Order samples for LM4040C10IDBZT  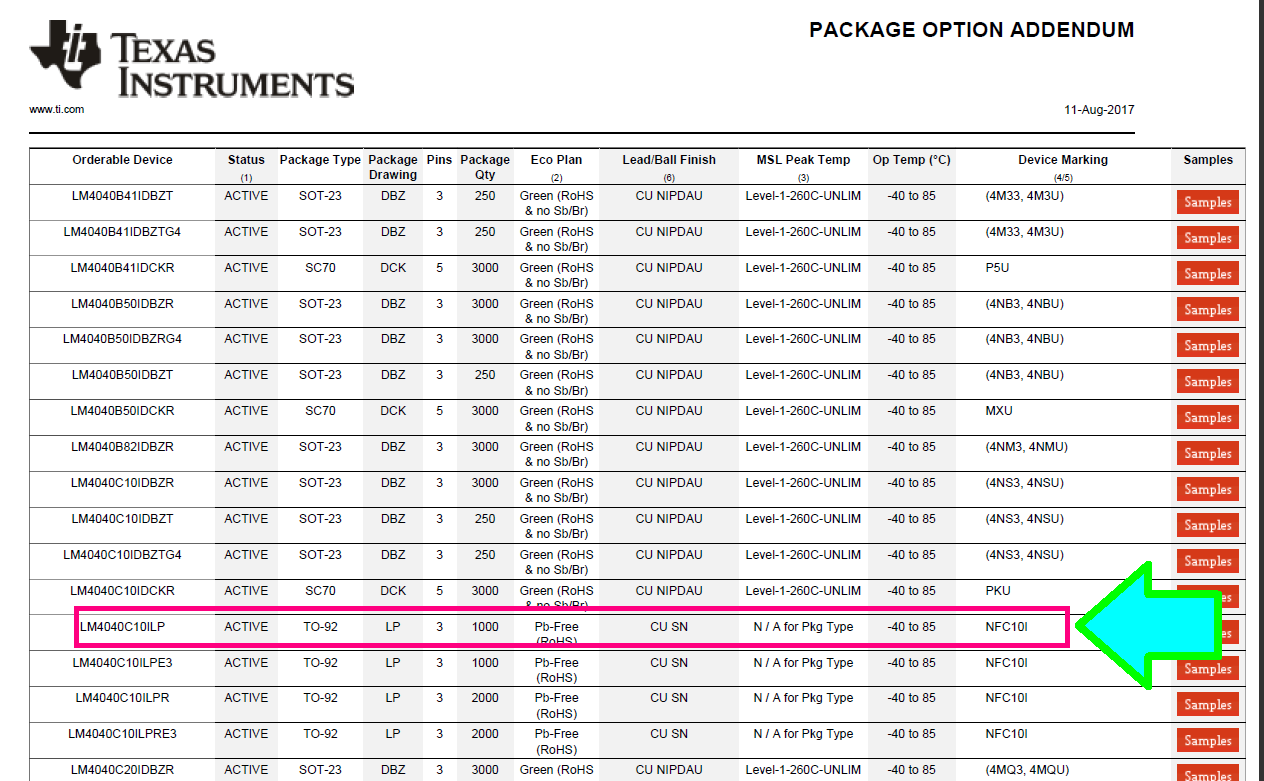[1208, 526]
